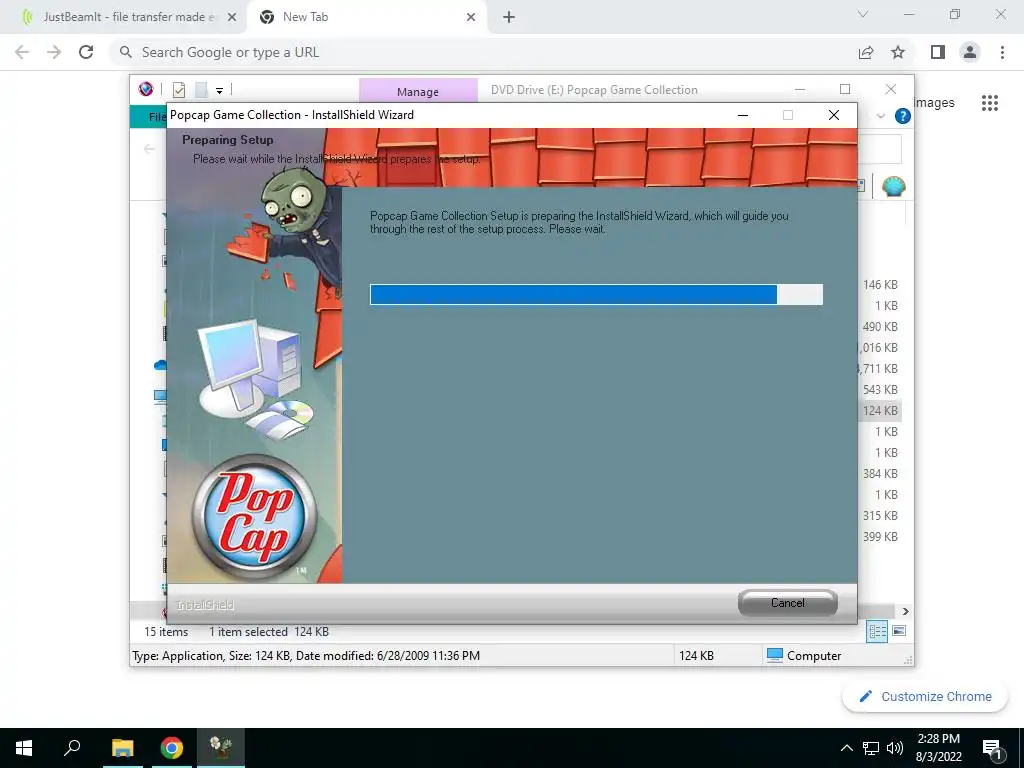
Task: Select the 399 KB file row
Action: tap(880, 537)
